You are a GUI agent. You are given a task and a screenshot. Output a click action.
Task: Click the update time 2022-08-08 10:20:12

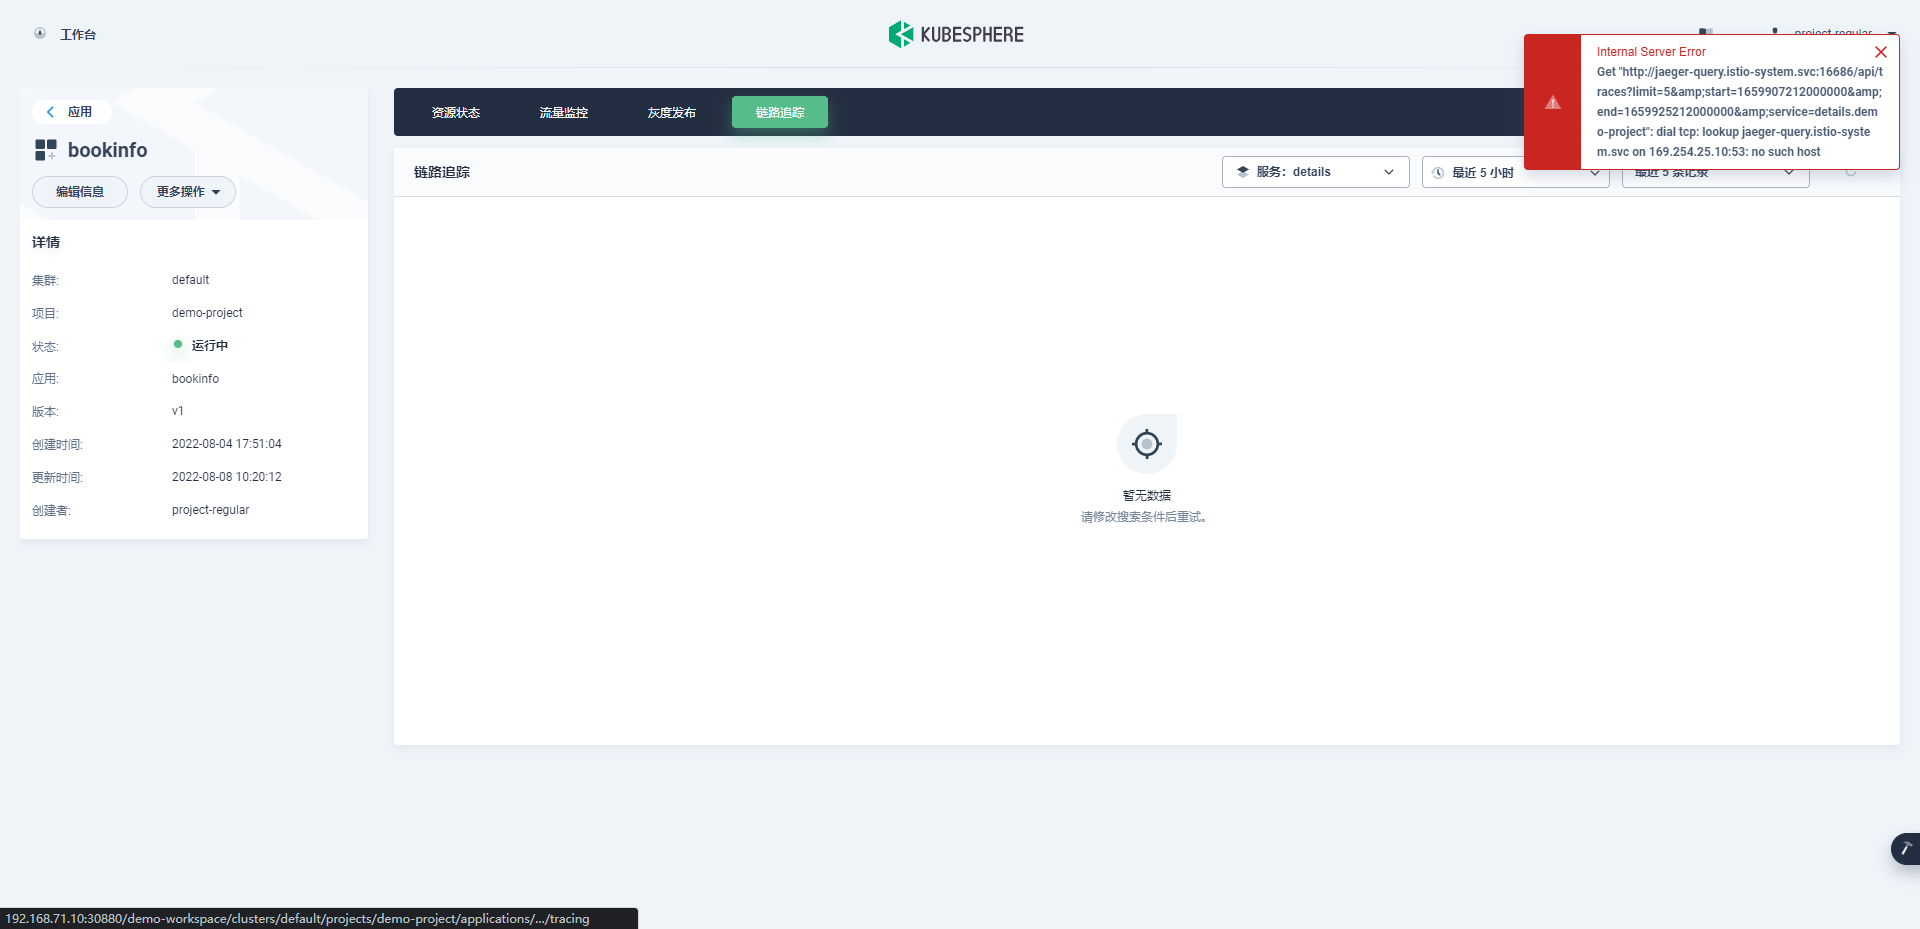[x=227, y=477]
